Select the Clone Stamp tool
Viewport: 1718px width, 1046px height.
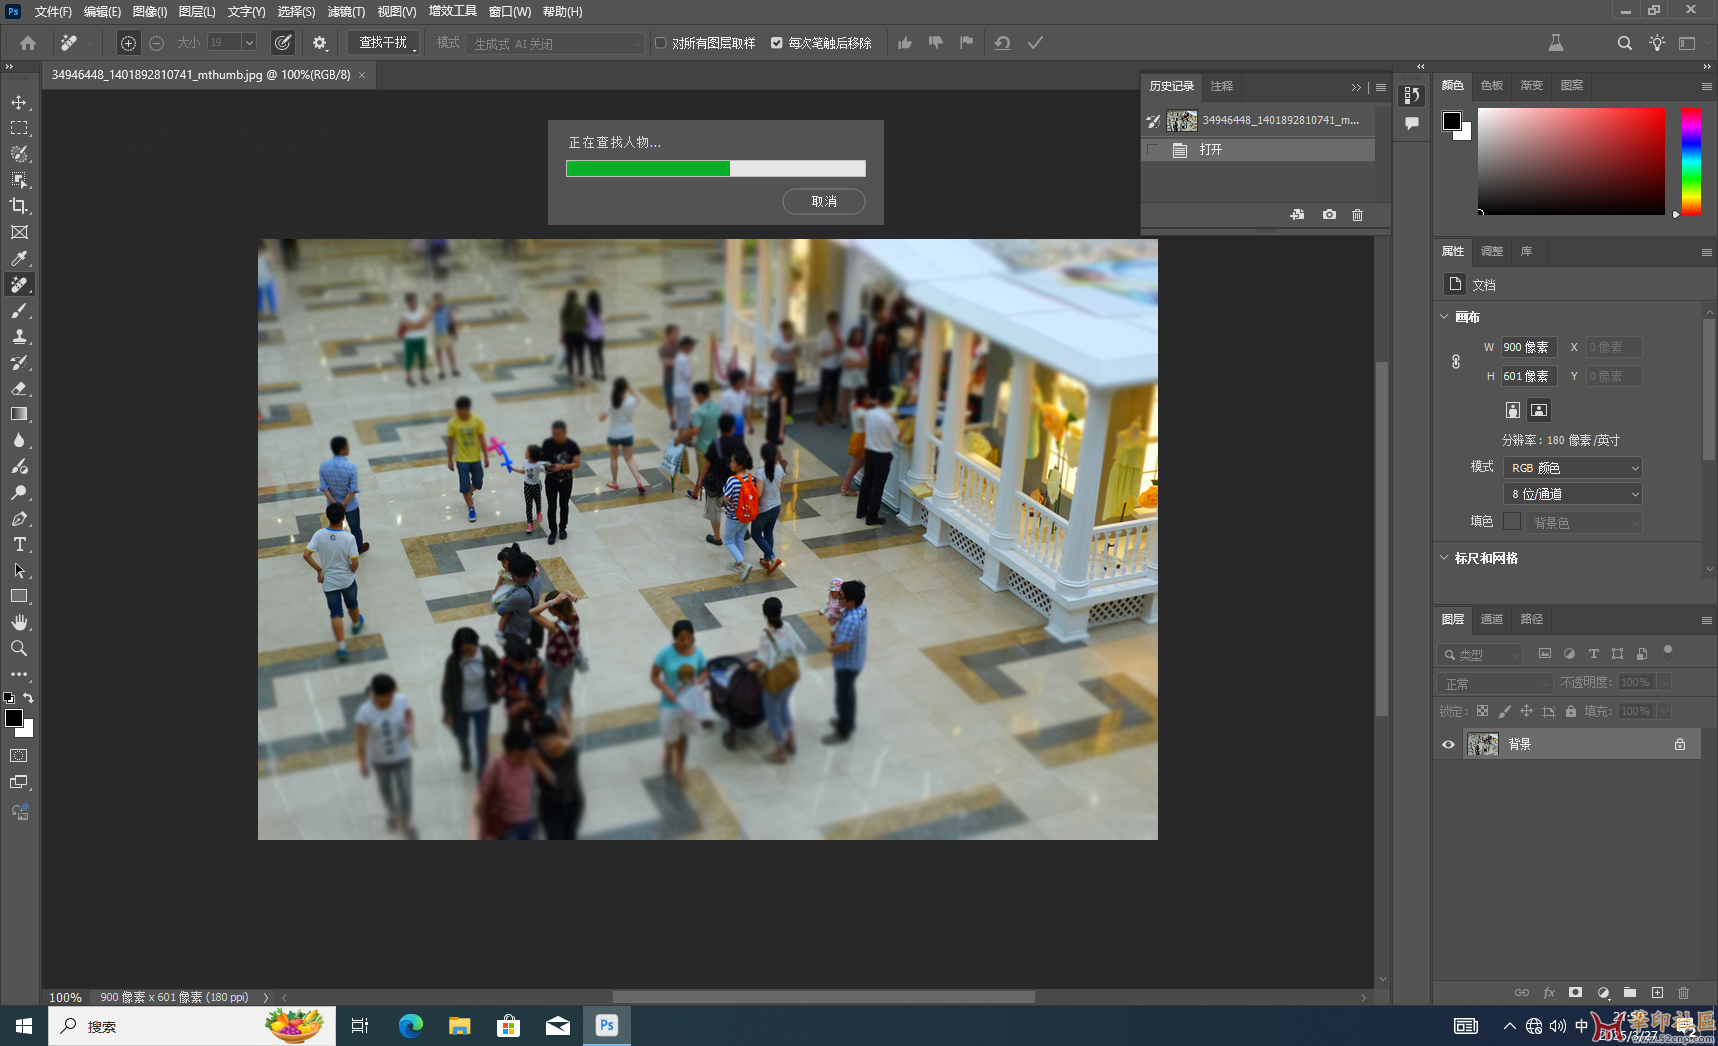tap(19, 336)
